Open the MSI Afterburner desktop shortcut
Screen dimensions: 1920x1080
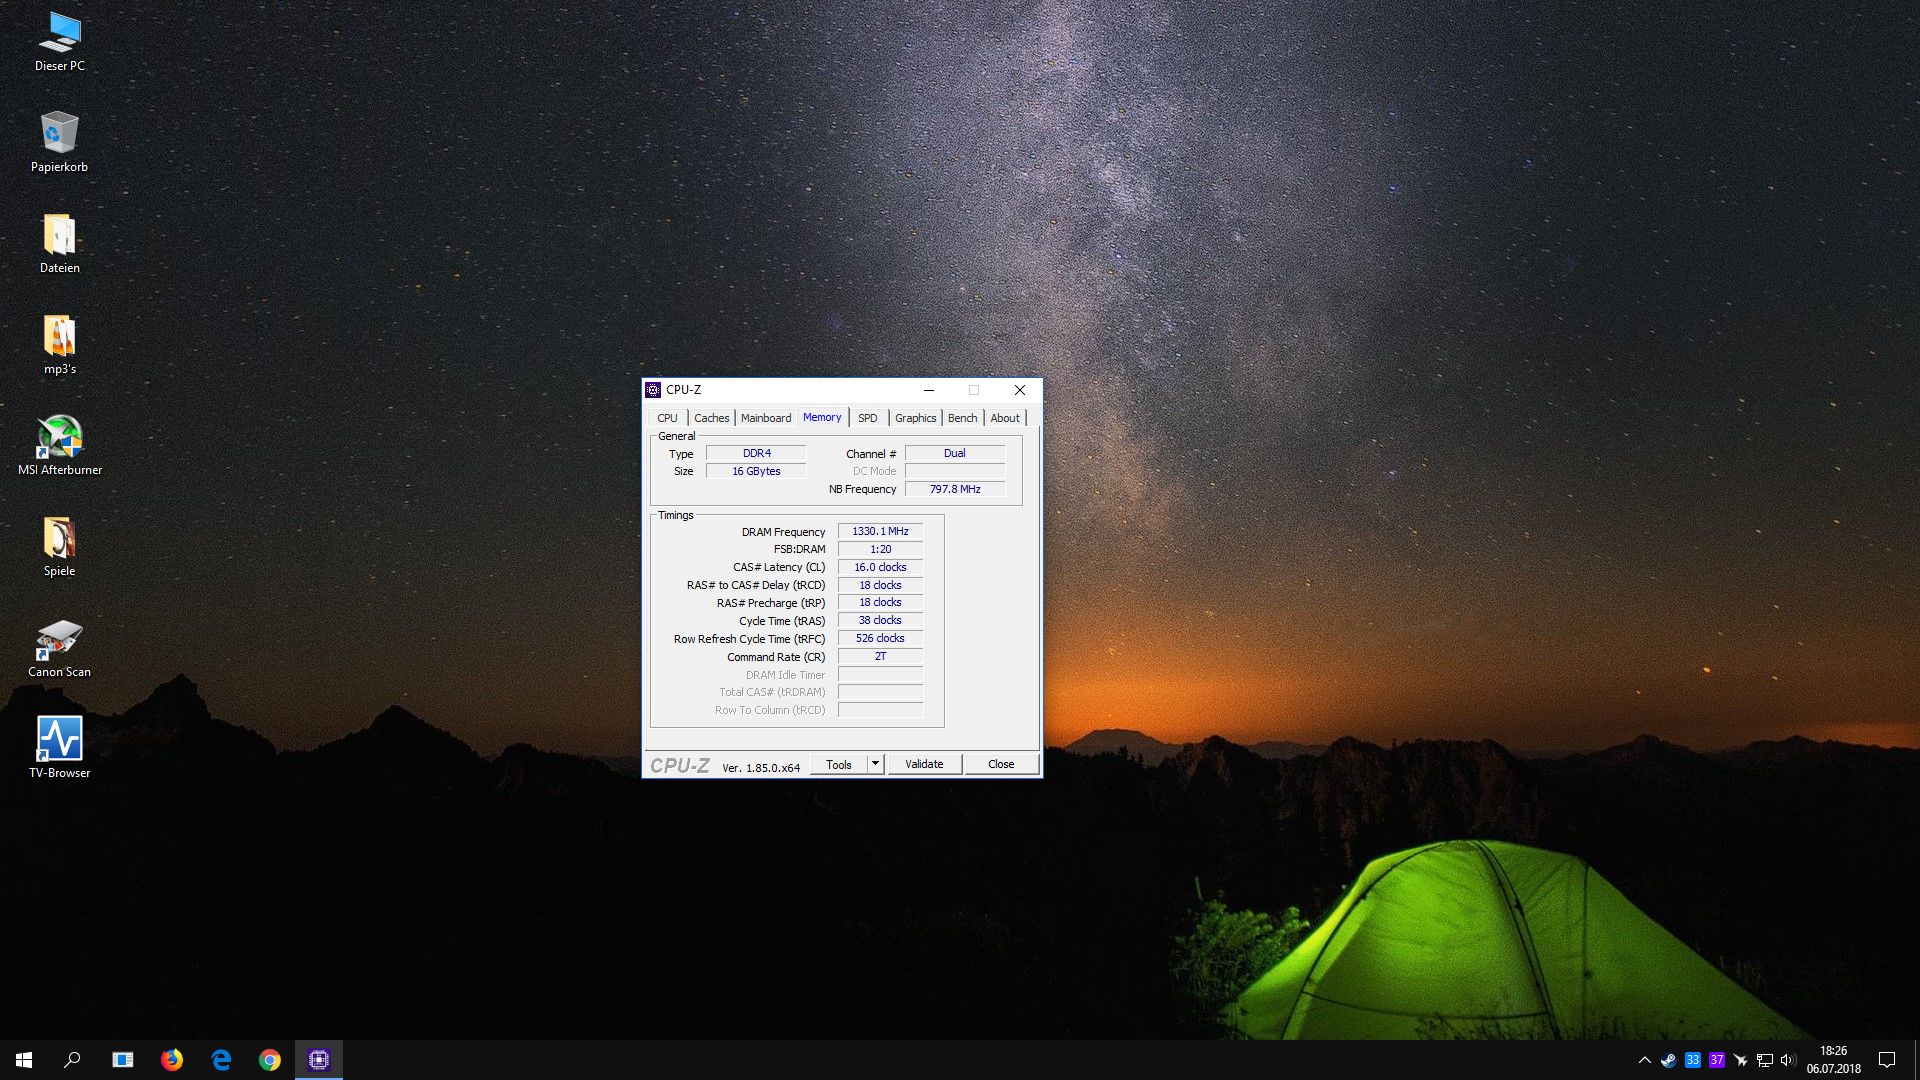pyautogui.click(x=60, y=437)
